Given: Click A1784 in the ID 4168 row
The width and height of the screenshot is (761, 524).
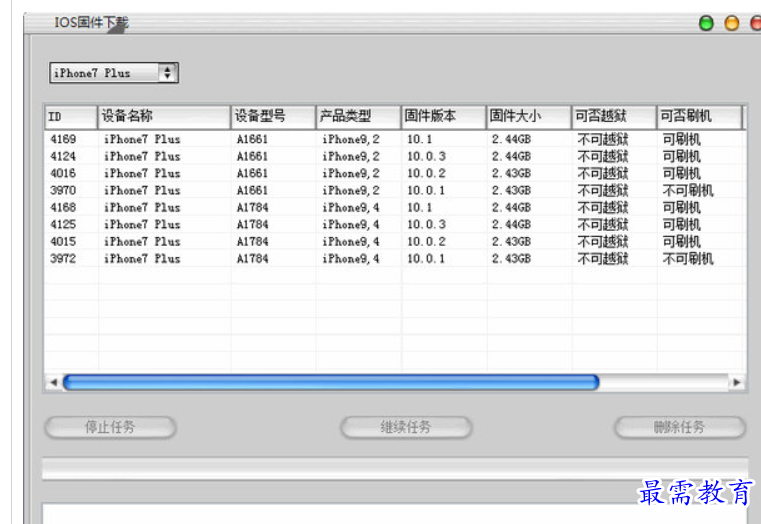Looking at the screenshot, I should pyautogui.click(x=252, y=208).
